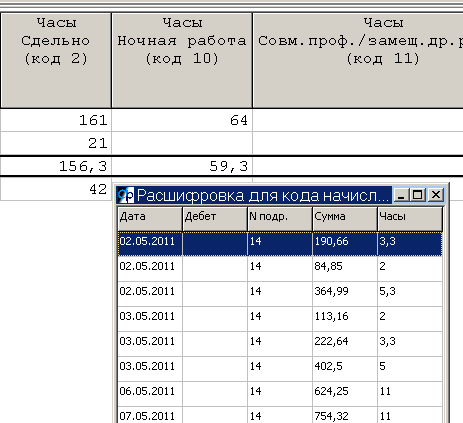Viewport: 463px width, 423px height.
Task: Click the 06.05.2011 date cell
Action: 150,394
